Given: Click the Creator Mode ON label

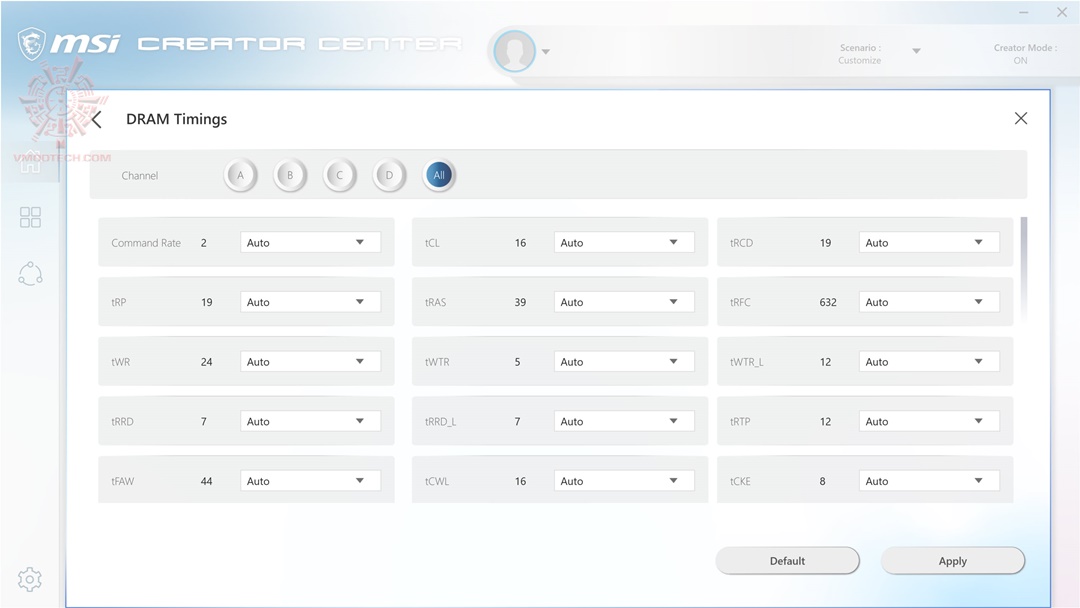Looking at the screenshot, I should coord(1024,54).
